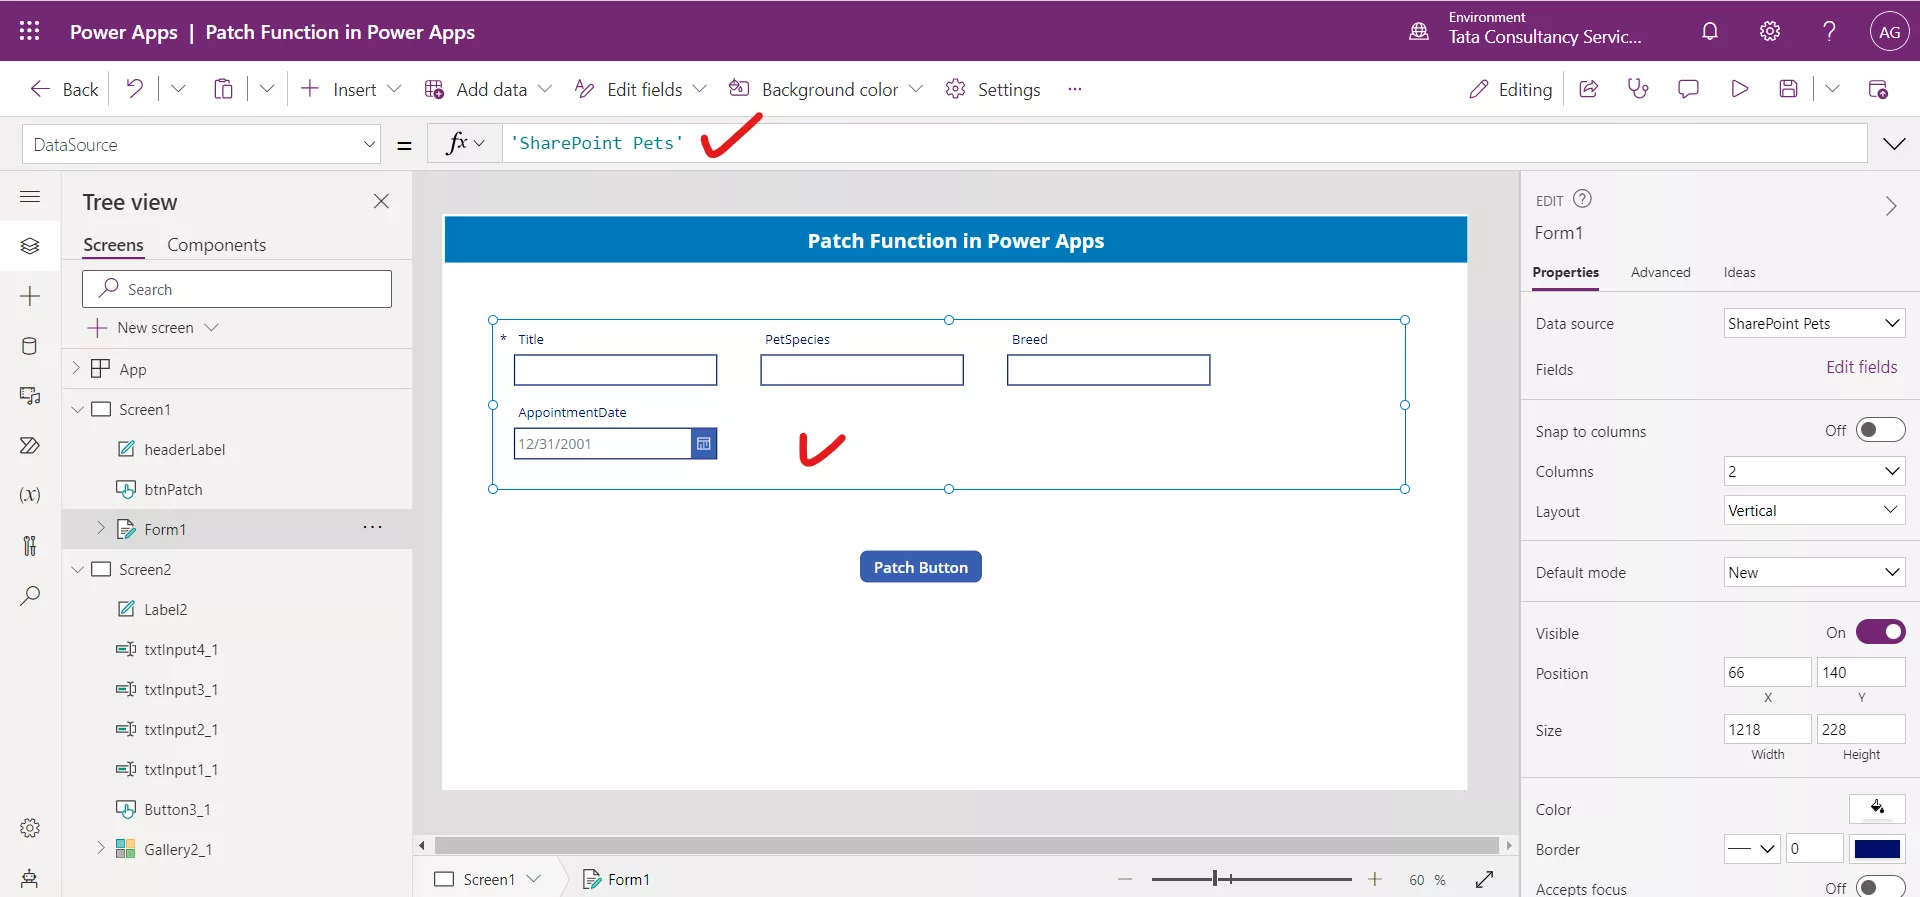Click the Paste clipboard icon
The image size is (1920, 897).
click(x=223, y=89)
